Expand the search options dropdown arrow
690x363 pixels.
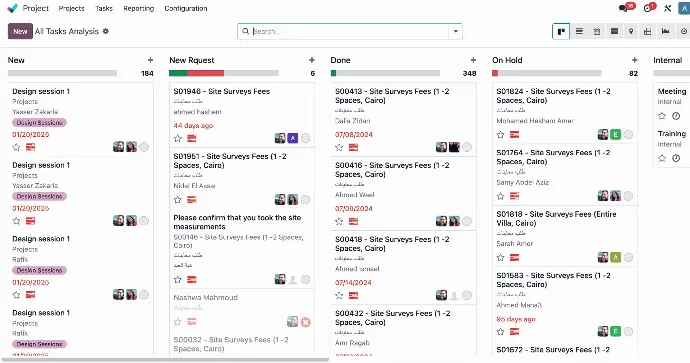[x=455, y=31]
